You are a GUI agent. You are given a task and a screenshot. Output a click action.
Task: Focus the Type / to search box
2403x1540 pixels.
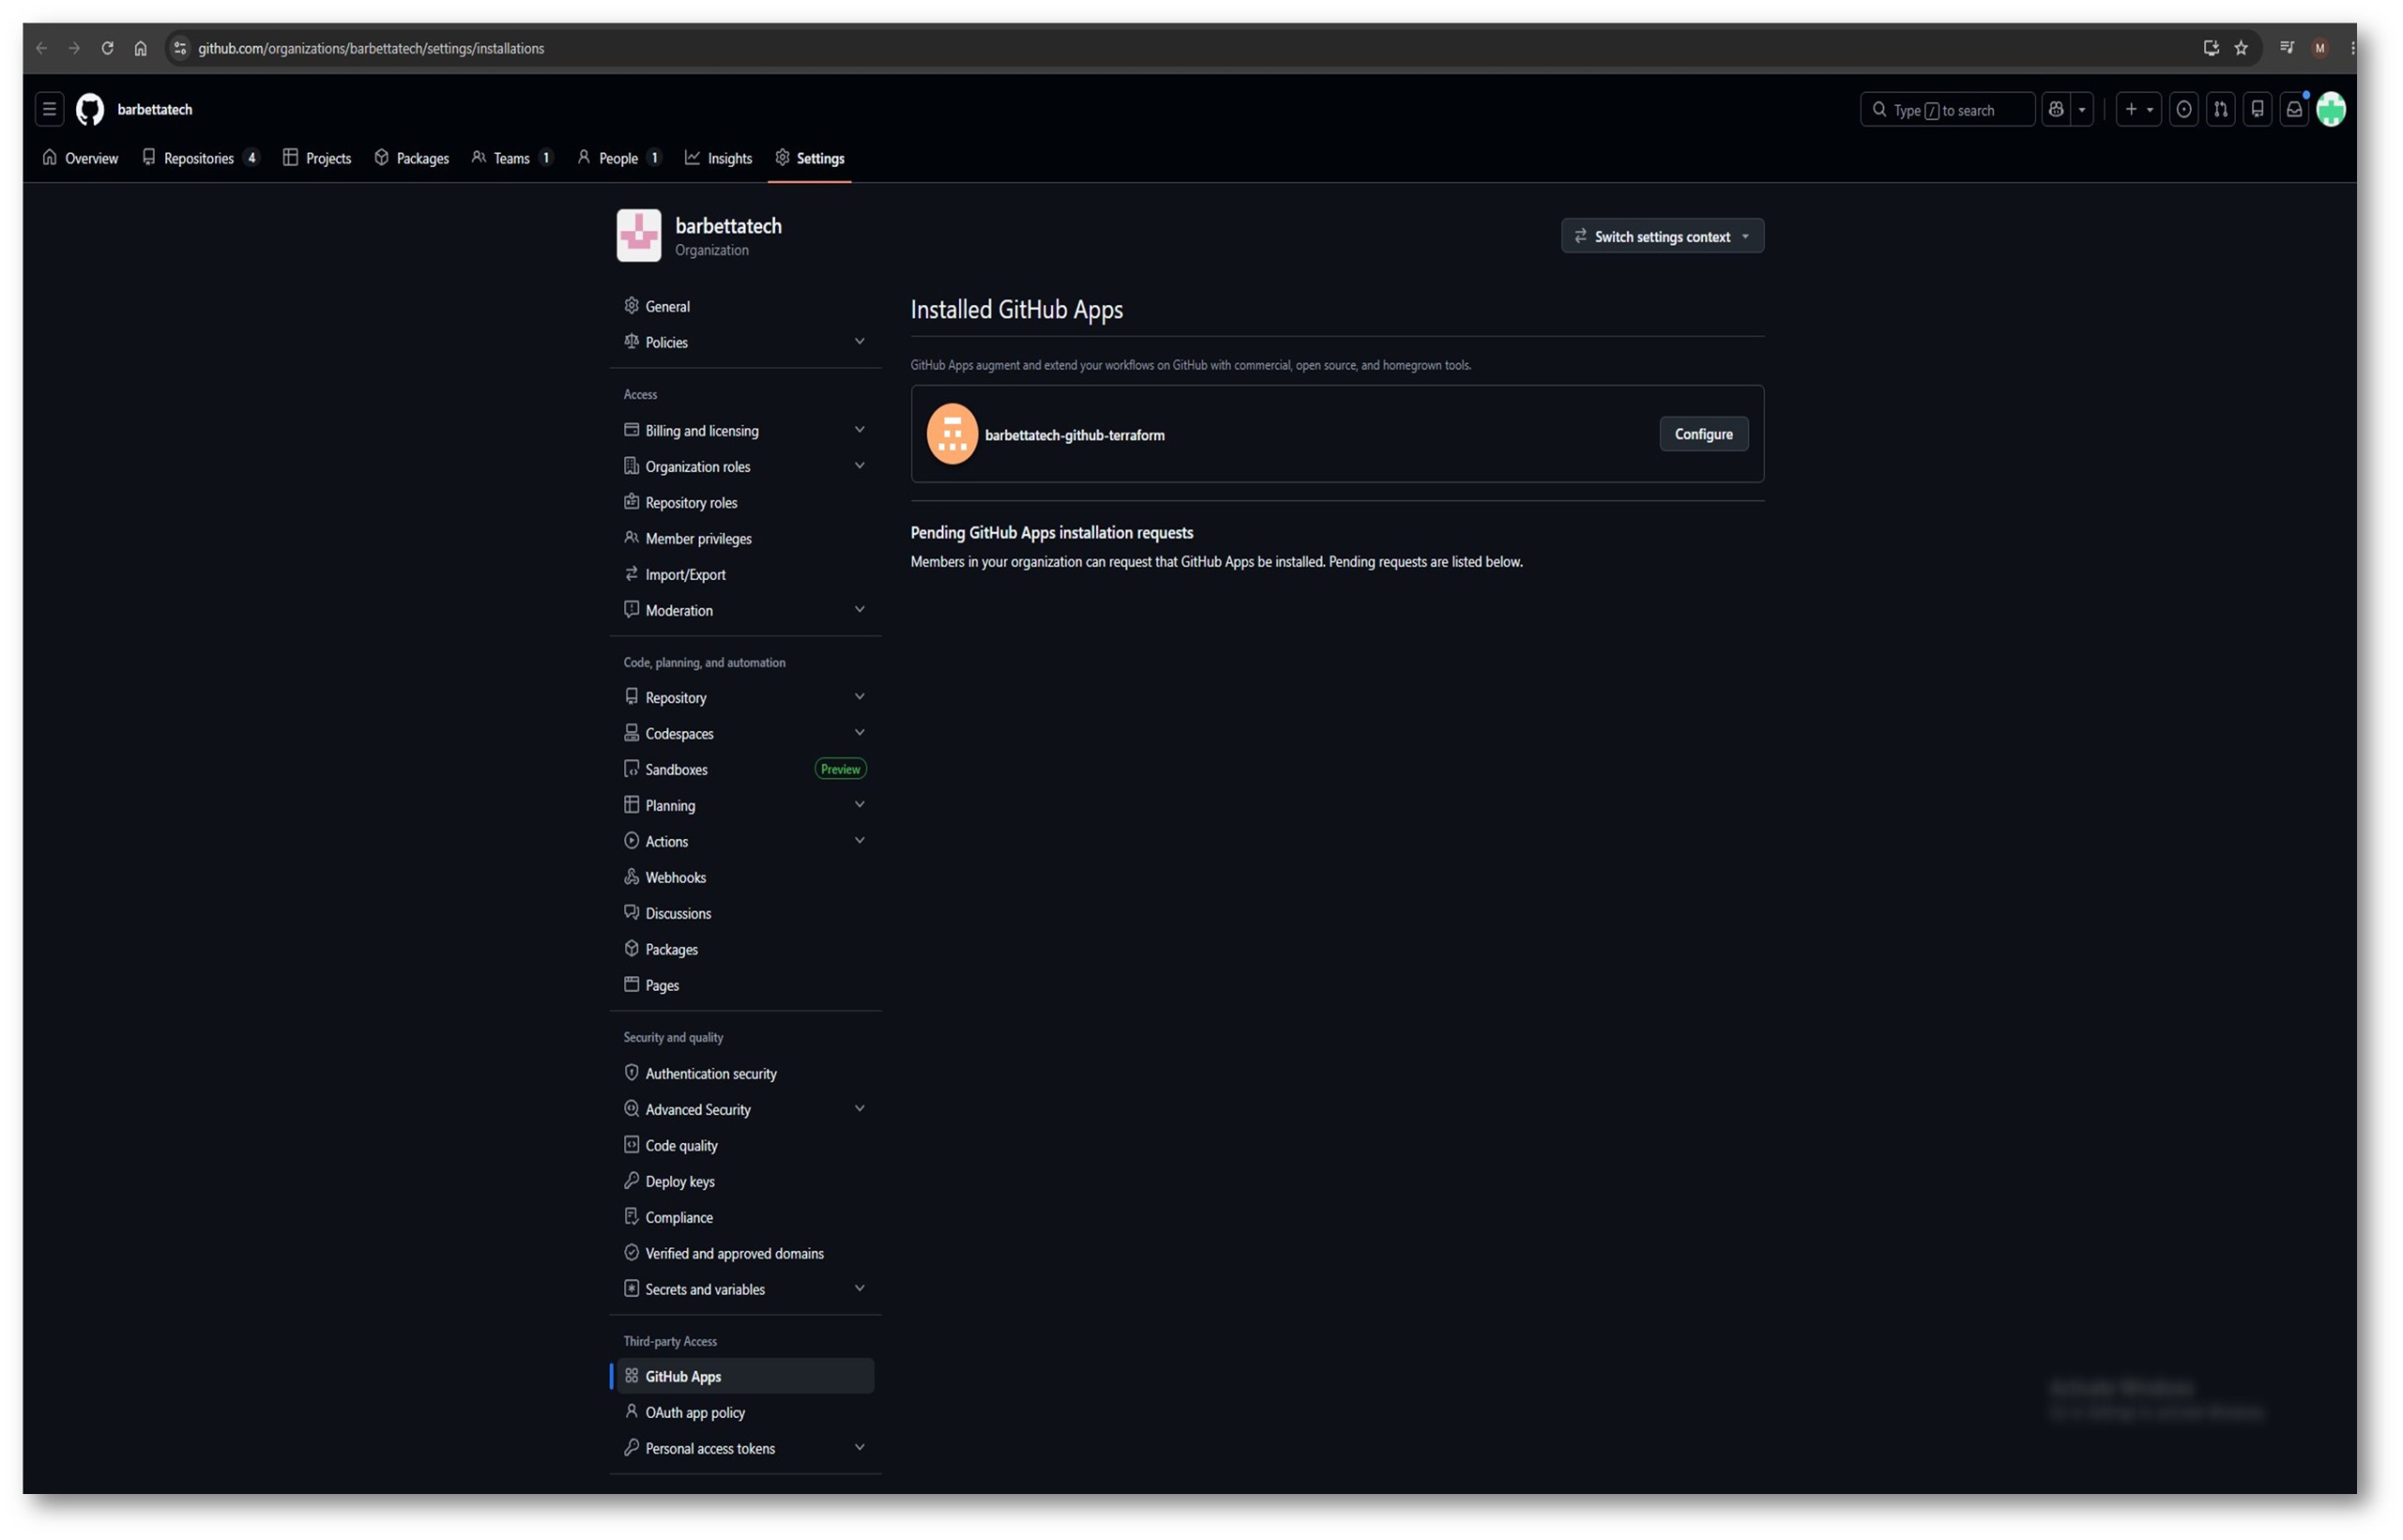tap(1947, 110)
